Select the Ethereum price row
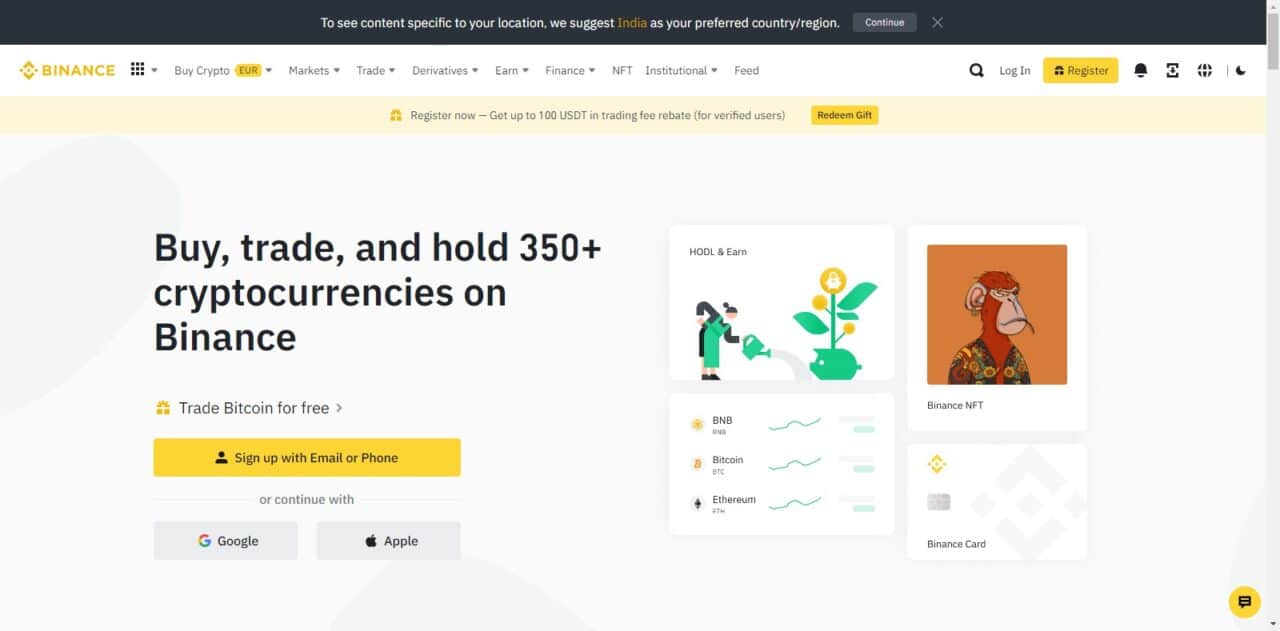 tap(782, 503)
